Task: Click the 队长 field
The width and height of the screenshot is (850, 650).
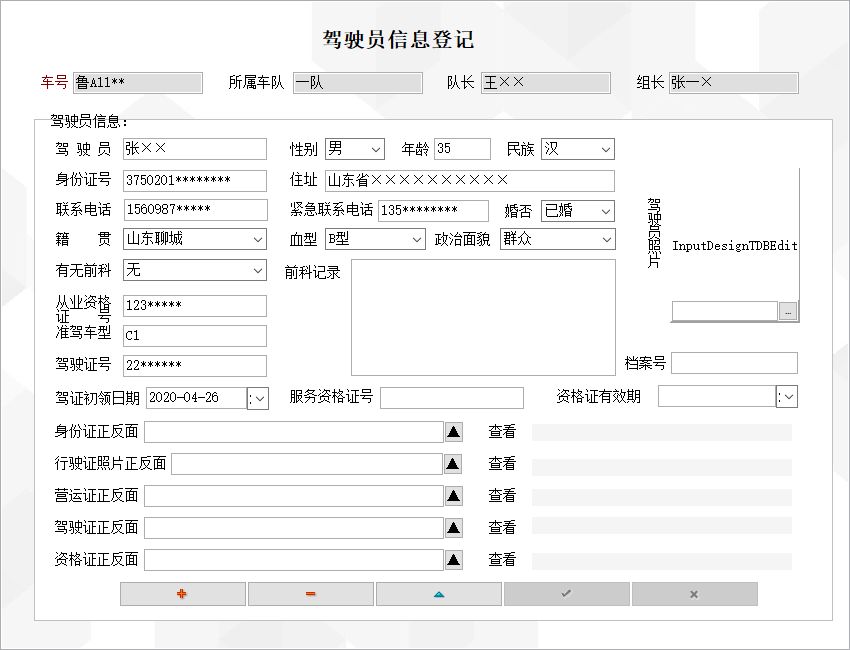Action: (546, 83)
